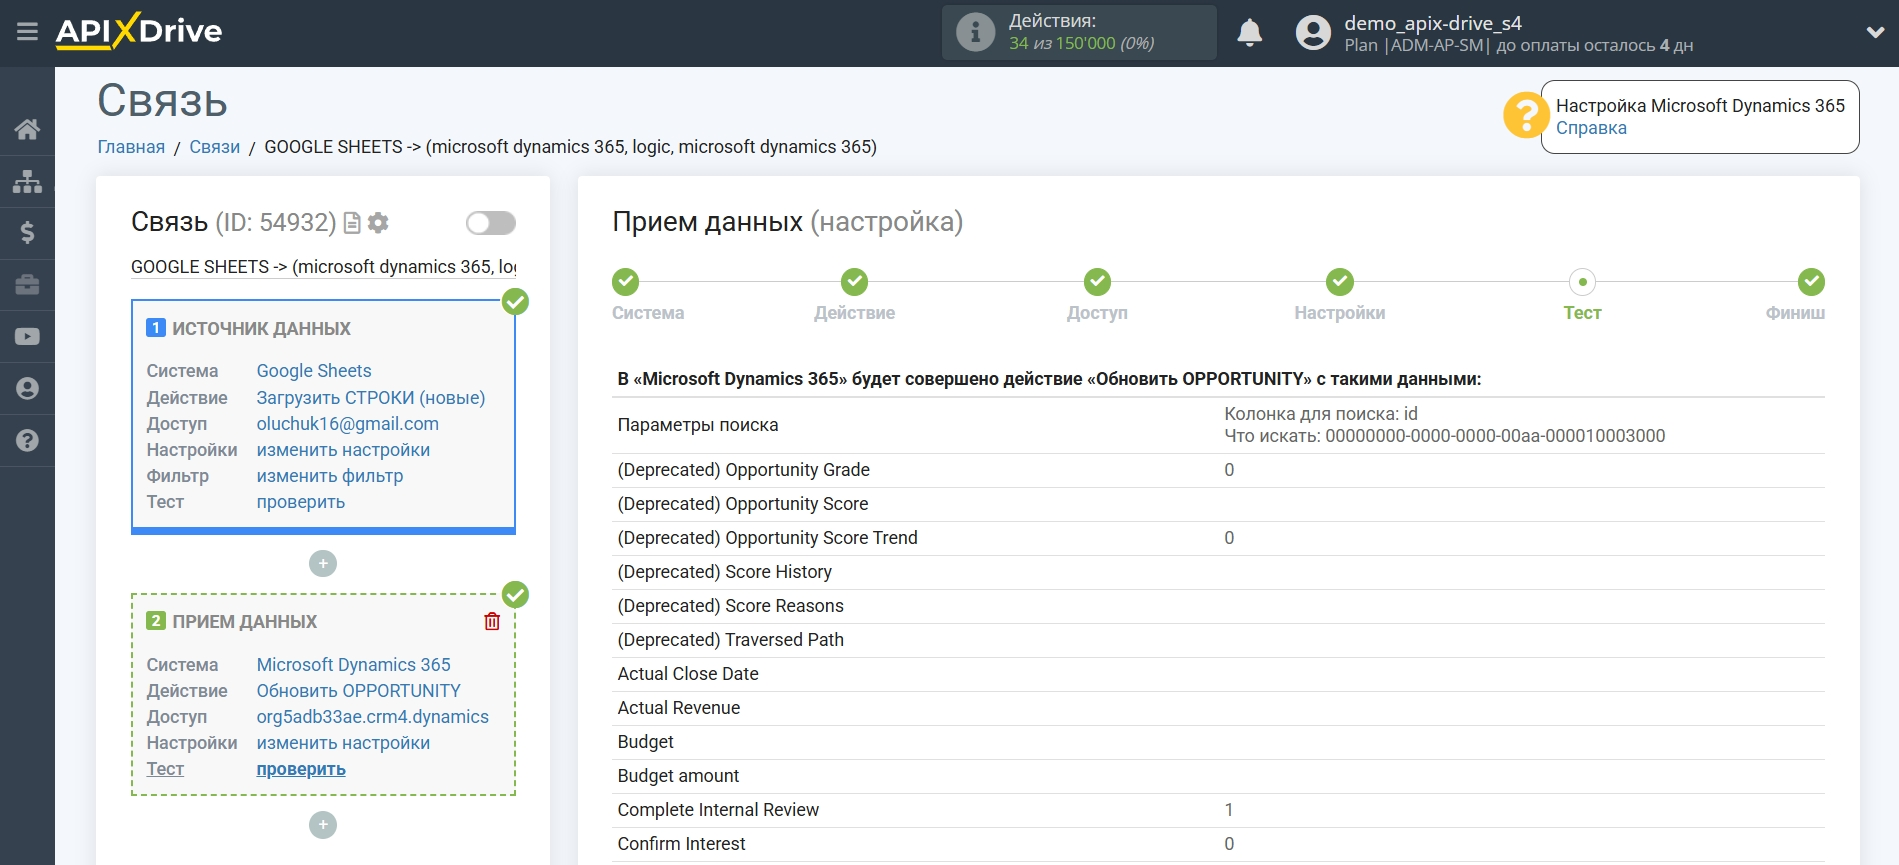Click the document copy icon near connection ID
Screen dimensions: 1899x865
click(352, 223)
